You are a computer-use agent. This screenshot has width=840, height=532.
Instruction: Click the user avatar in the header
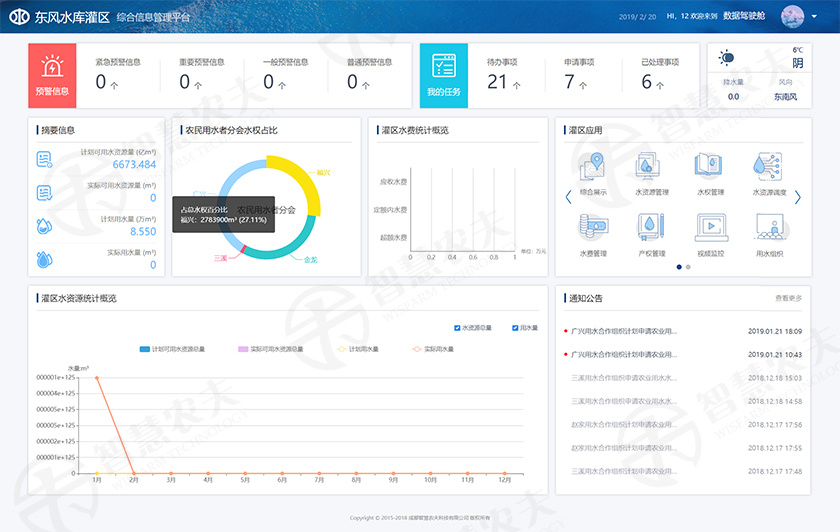pos(792,16)
